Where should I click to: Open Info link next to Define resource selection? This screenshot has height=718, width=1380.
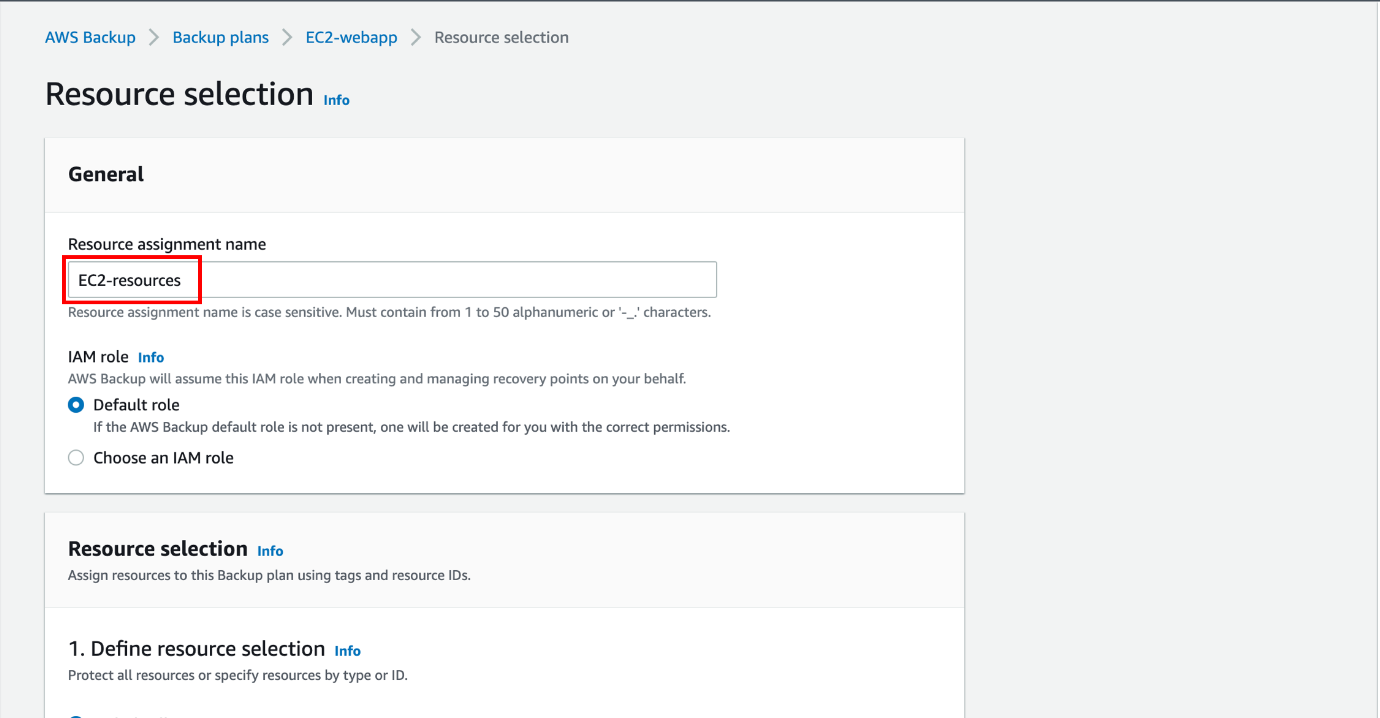pos(347,651)
